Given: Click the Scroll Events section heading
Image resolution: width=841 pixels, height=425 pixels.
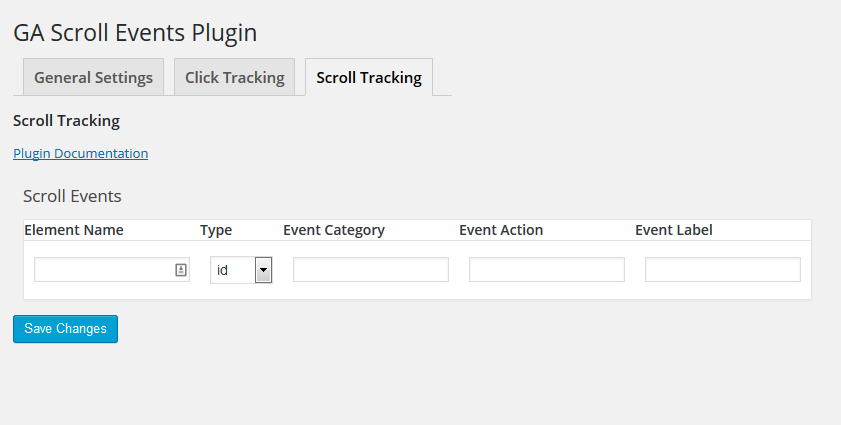Looking at the screenshot, I should pyautogui.click(x=72, y=196).
